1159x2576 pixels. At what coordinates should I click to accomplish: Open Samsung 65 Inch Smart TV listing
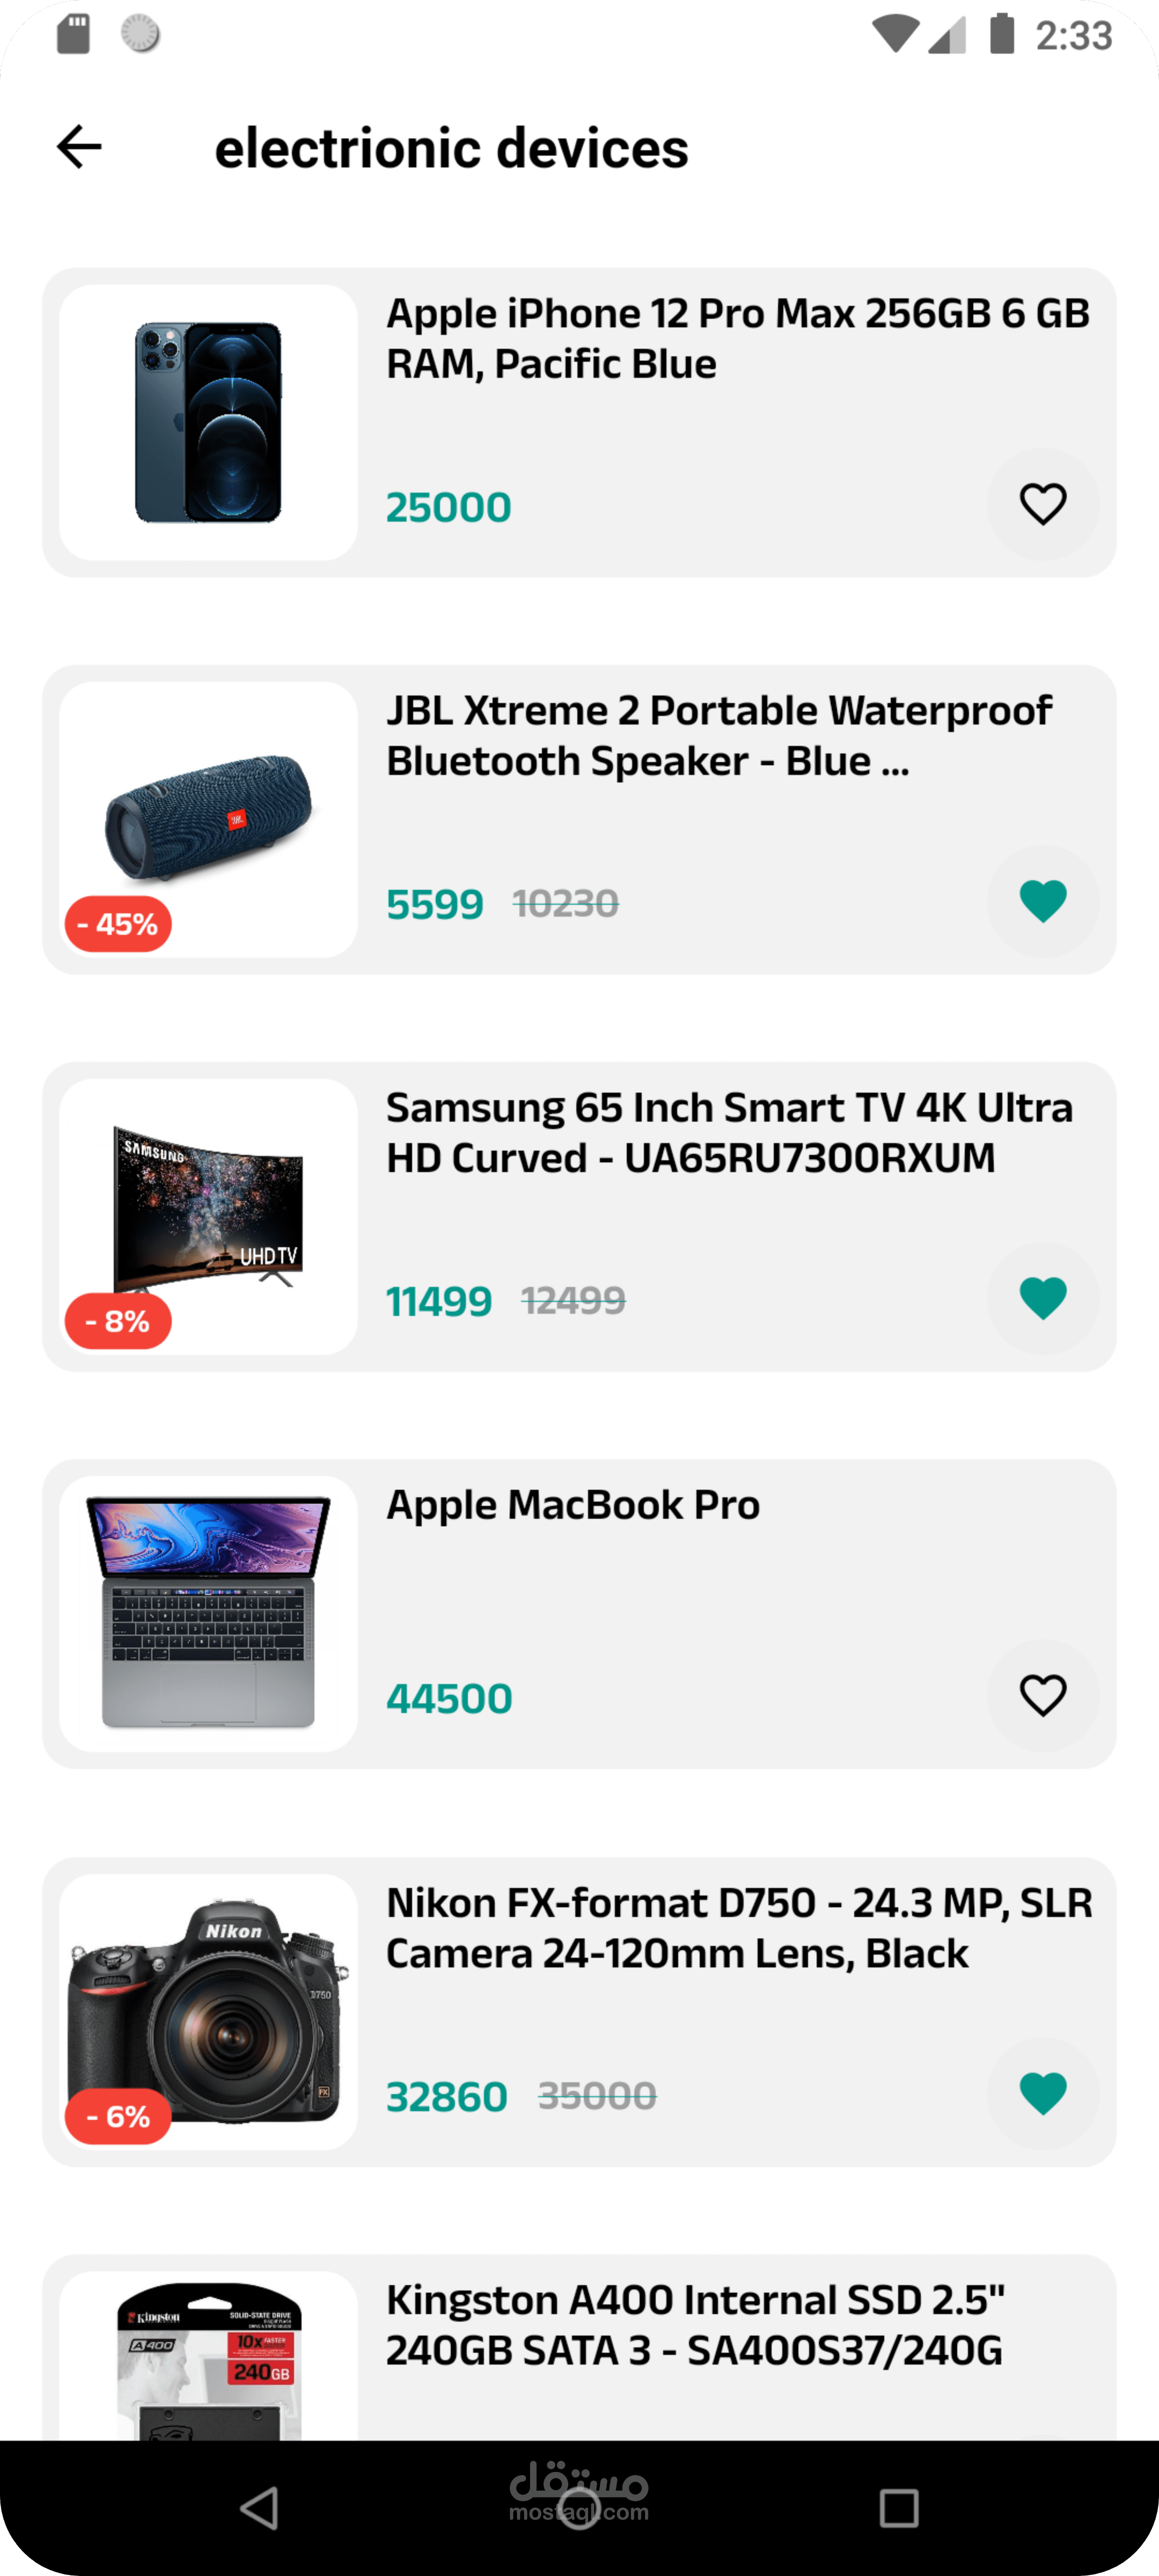coord(729,1133)
